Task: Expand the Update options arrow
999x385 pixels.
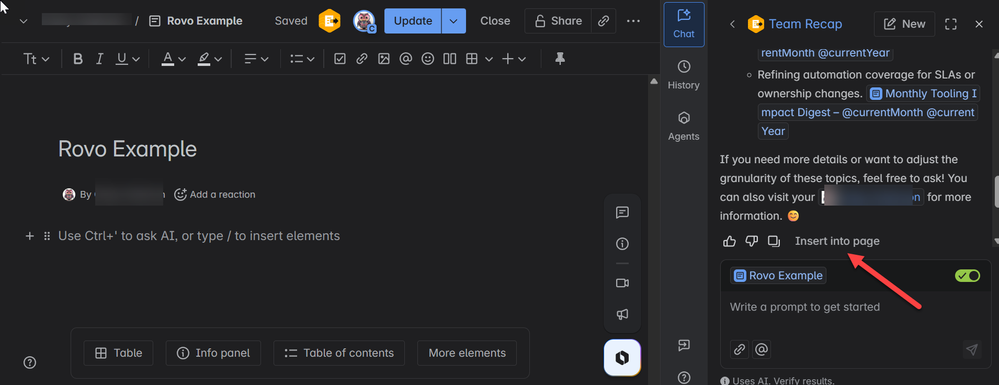Action: click(454, 21)
